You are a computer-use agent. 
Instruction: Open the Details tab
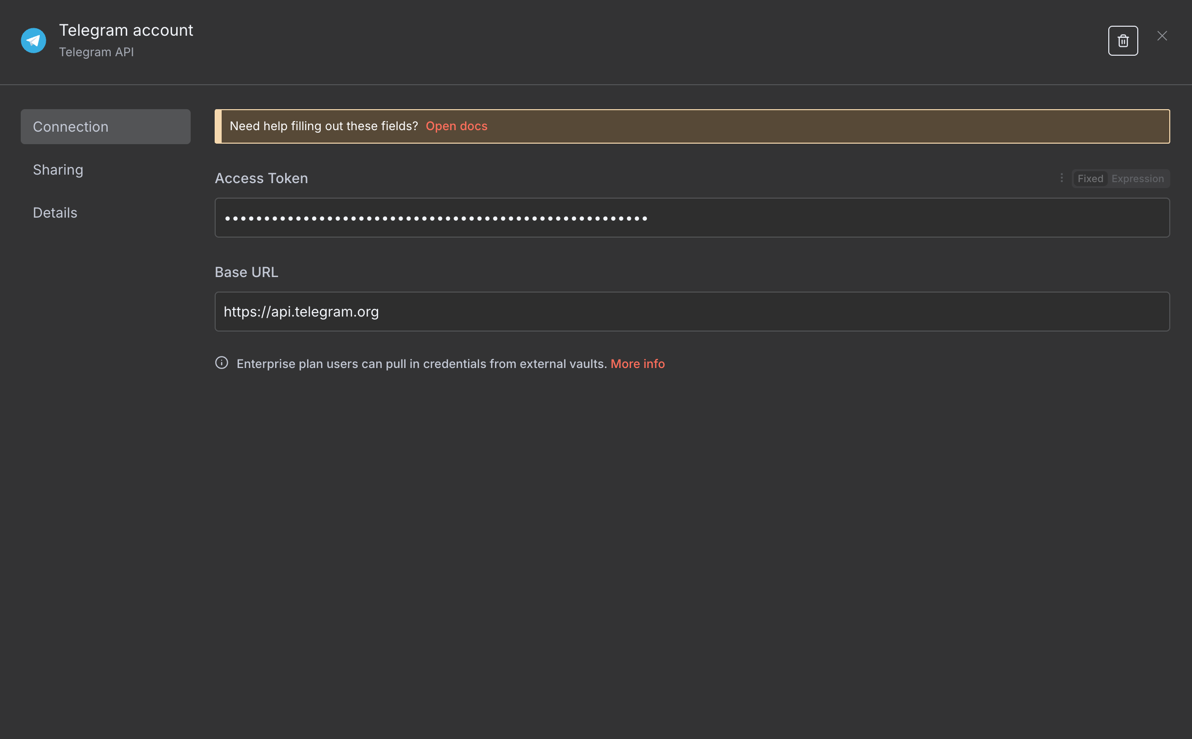(x=106, y=213)
